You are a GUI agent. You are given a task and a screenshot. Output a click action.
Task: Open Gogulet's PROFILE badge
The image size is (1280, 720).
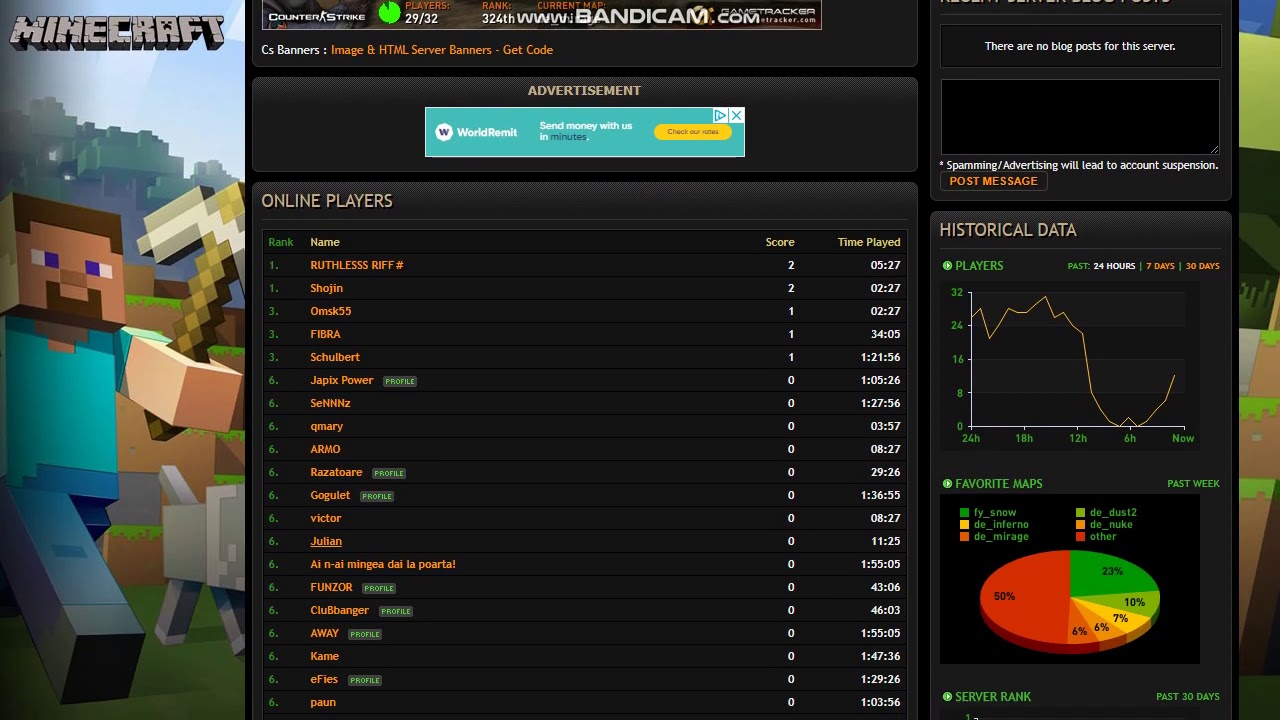pos(377,496)
